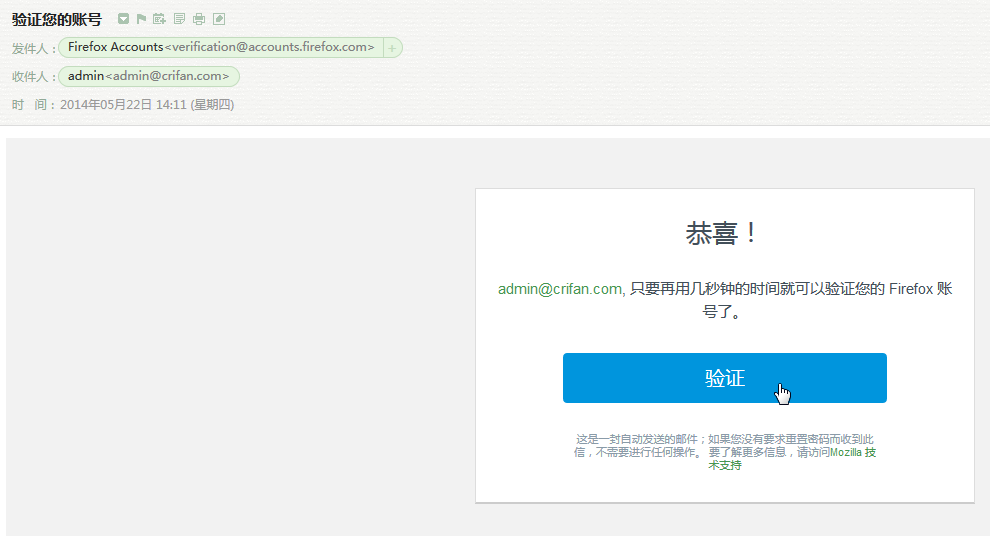Click the email subject 验证您的账号
The width and height of the screenshot is (990, 536).
[57, 20]
